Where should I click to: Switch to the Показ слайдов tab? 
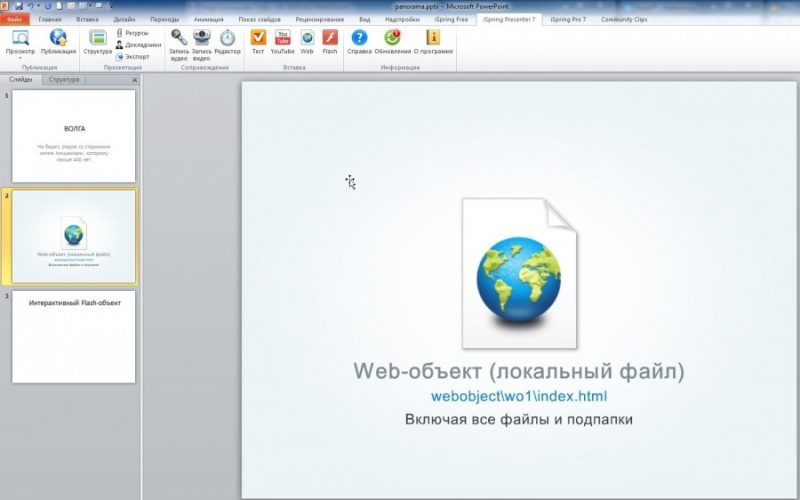pos(260,19)
